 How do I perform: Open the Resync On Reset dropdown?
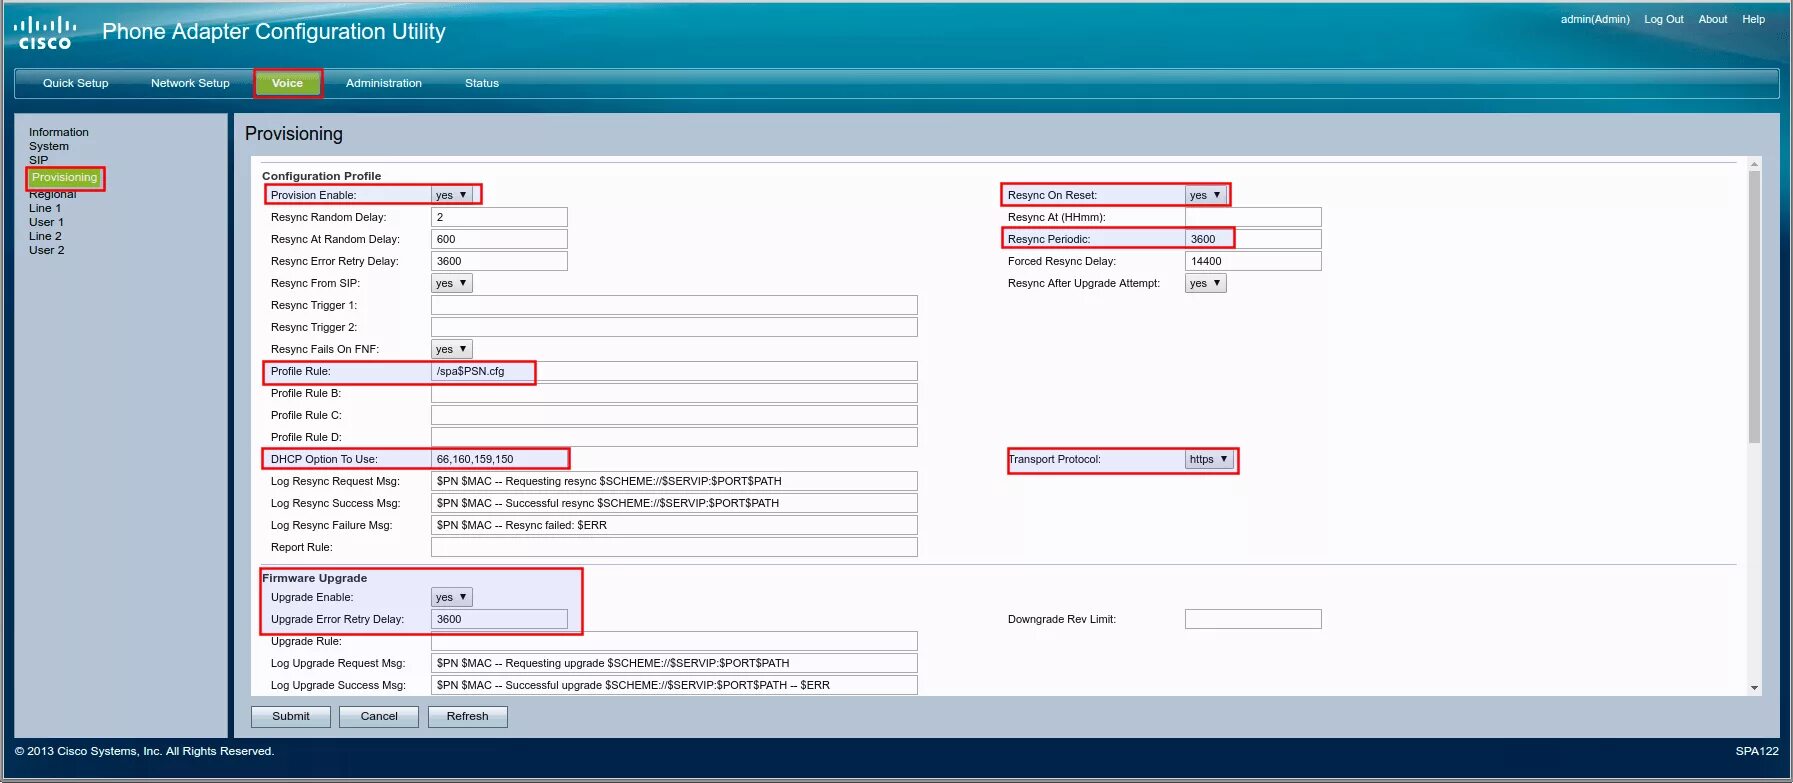click(1206, 195)
